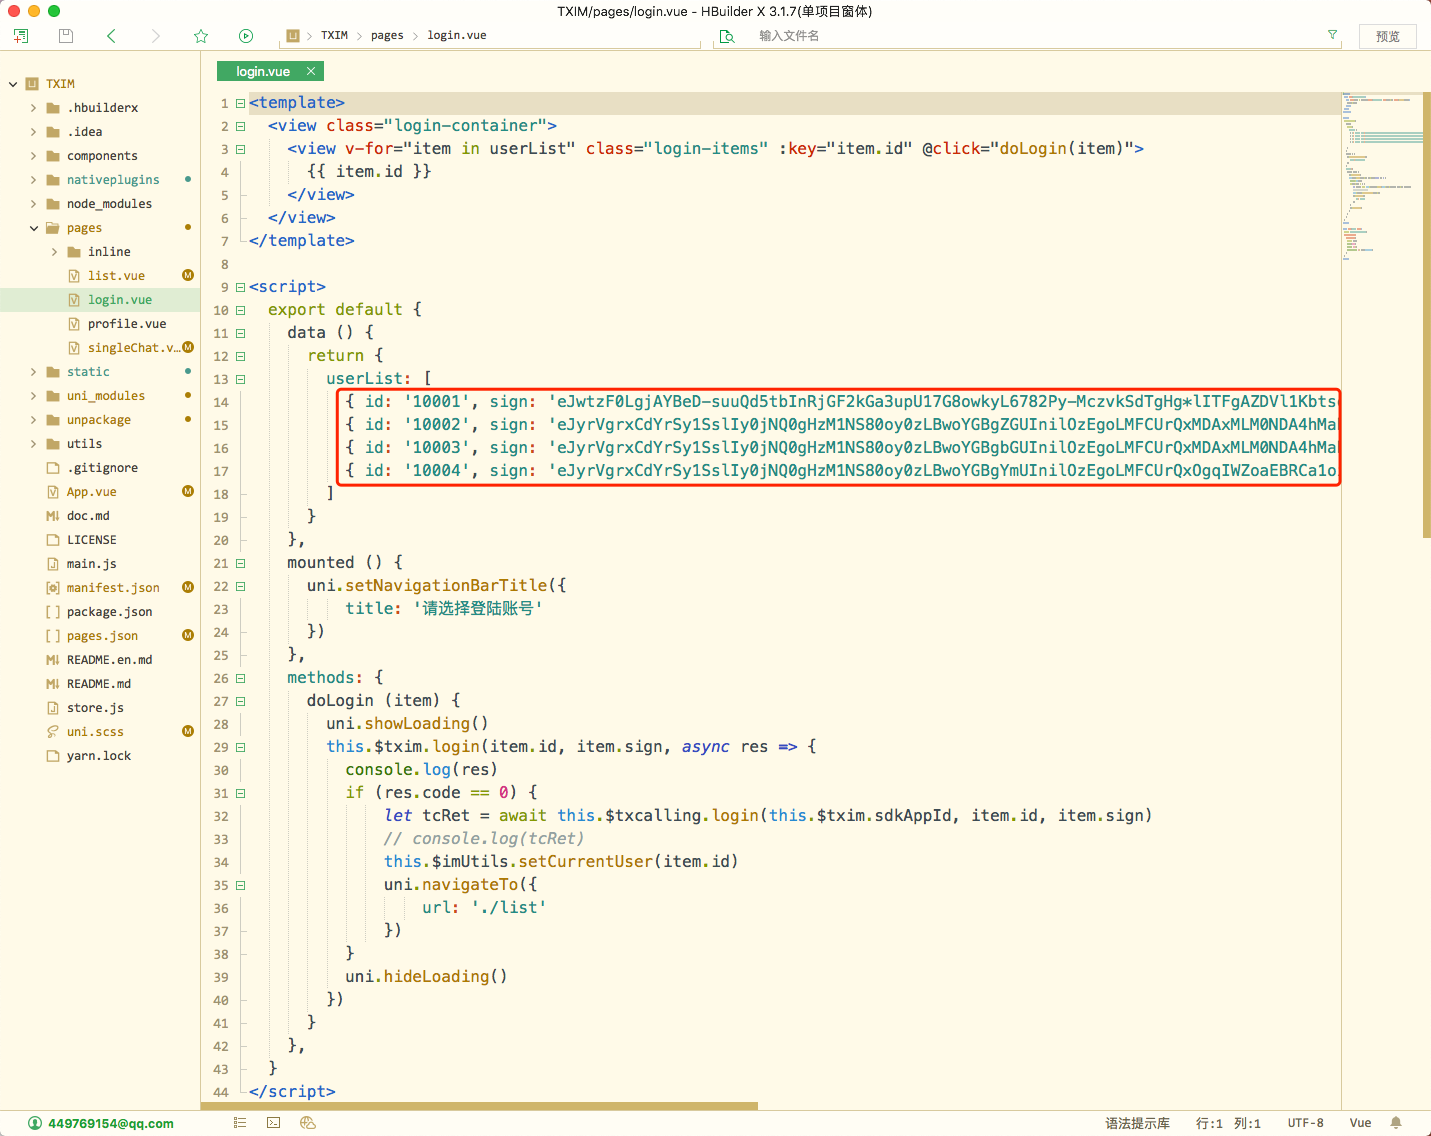The image size is (1431, 1136).
Task: Click the file name search input field
Action: pos(1035,36)
